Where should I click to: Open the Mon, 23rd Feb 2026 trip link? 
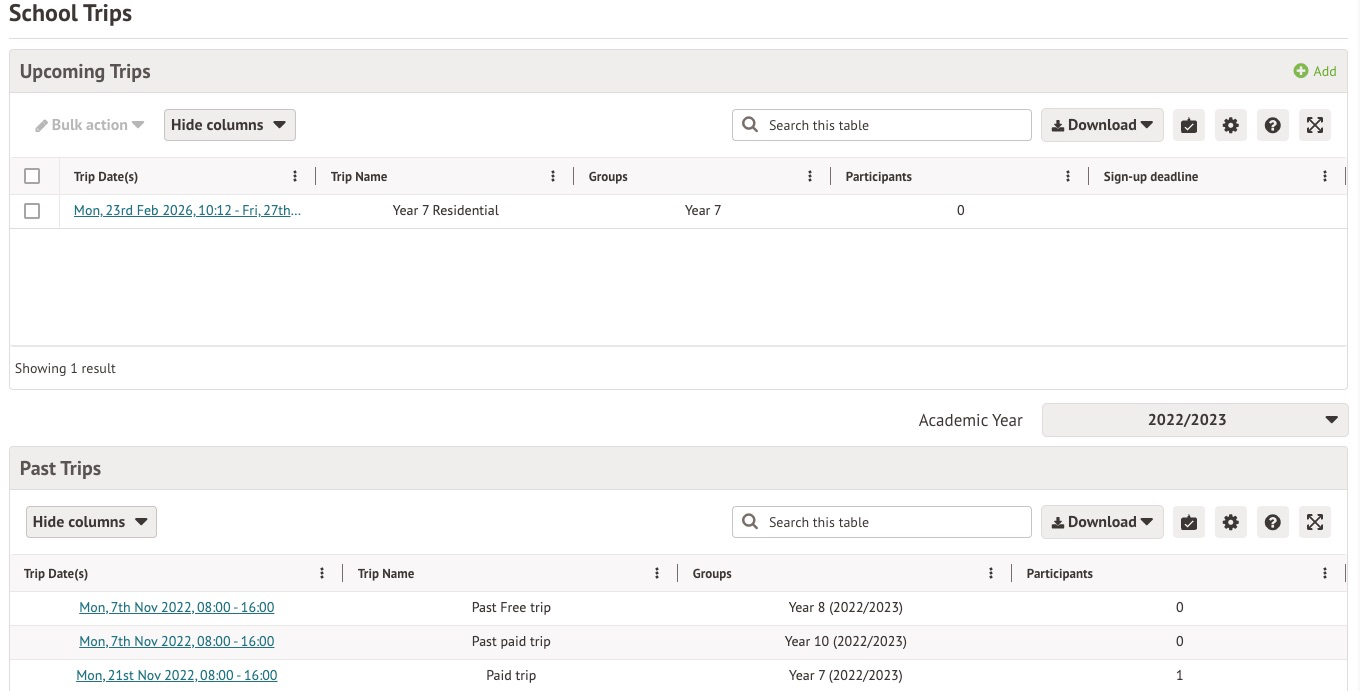[187, 211]
